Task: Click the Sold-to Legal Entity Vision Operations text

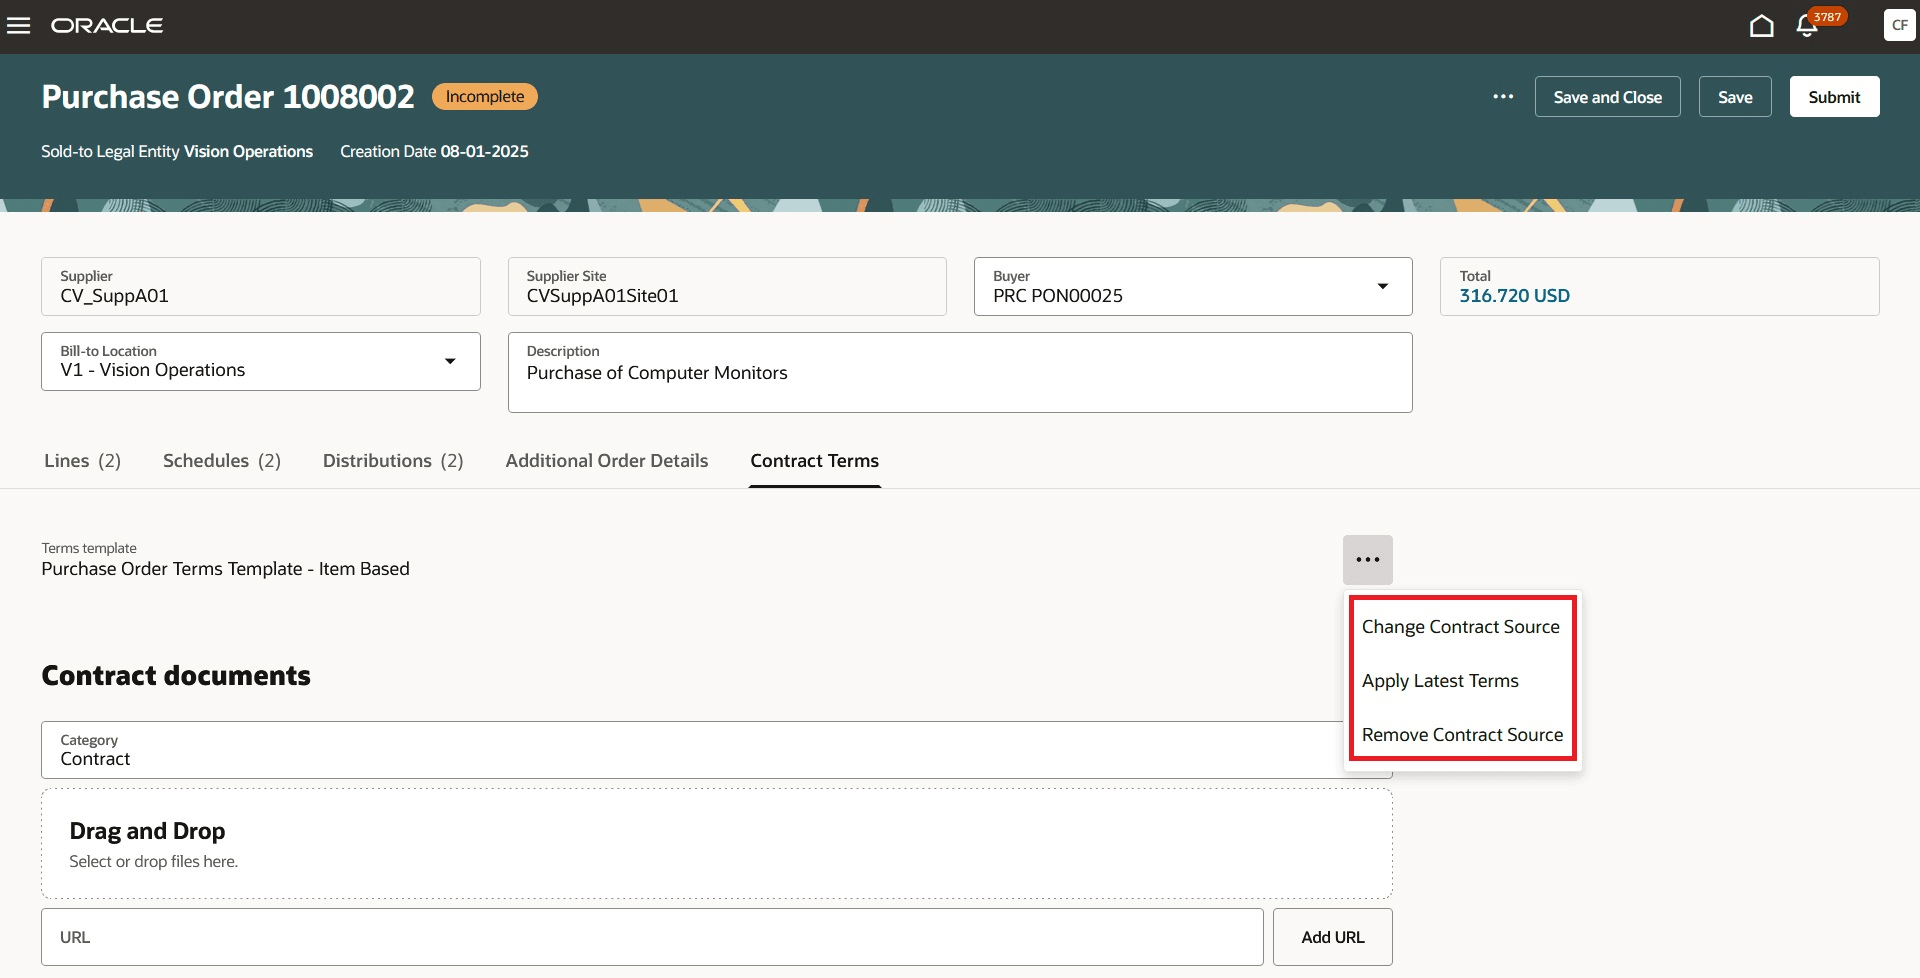Action: (x=177, y=152)
